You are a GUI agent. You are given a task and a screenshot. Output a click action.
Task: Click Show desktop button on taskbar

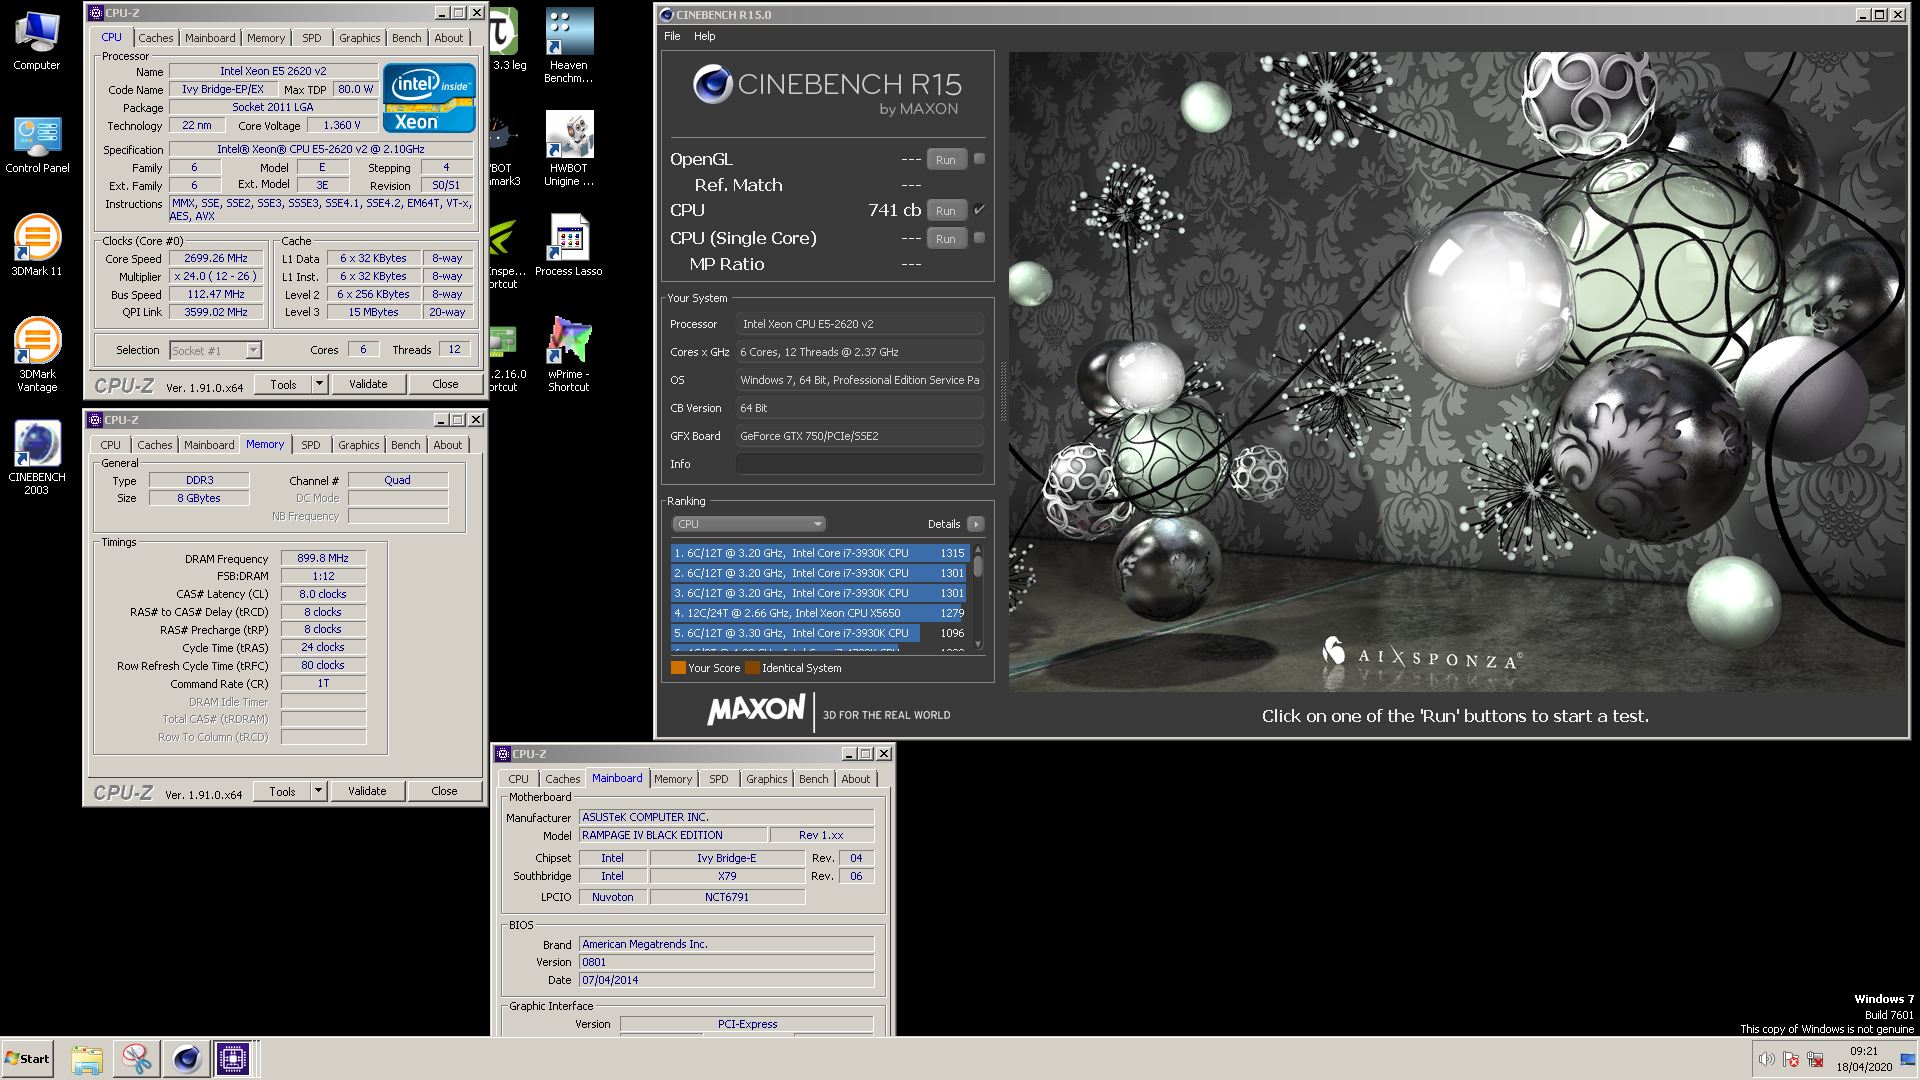pos(1909,1059)
